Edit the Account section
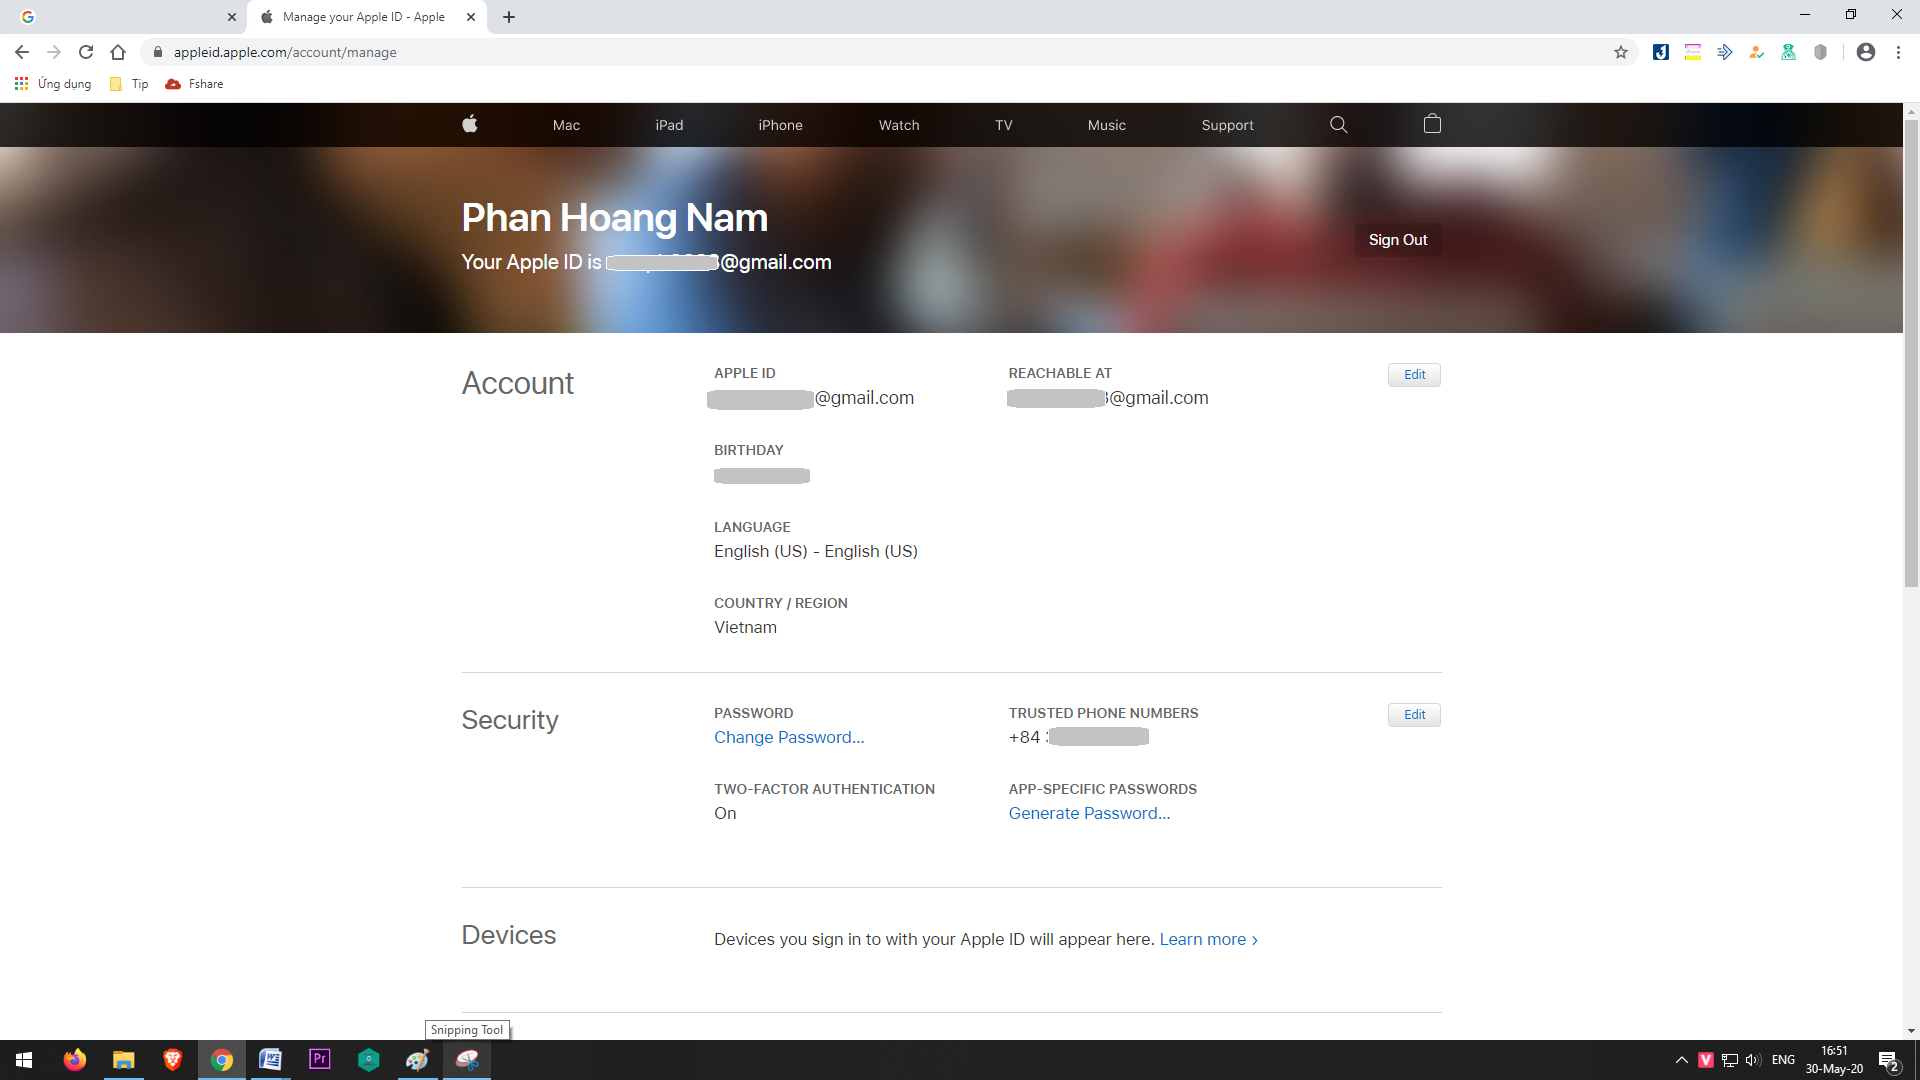 click(x=1414, y=375)
